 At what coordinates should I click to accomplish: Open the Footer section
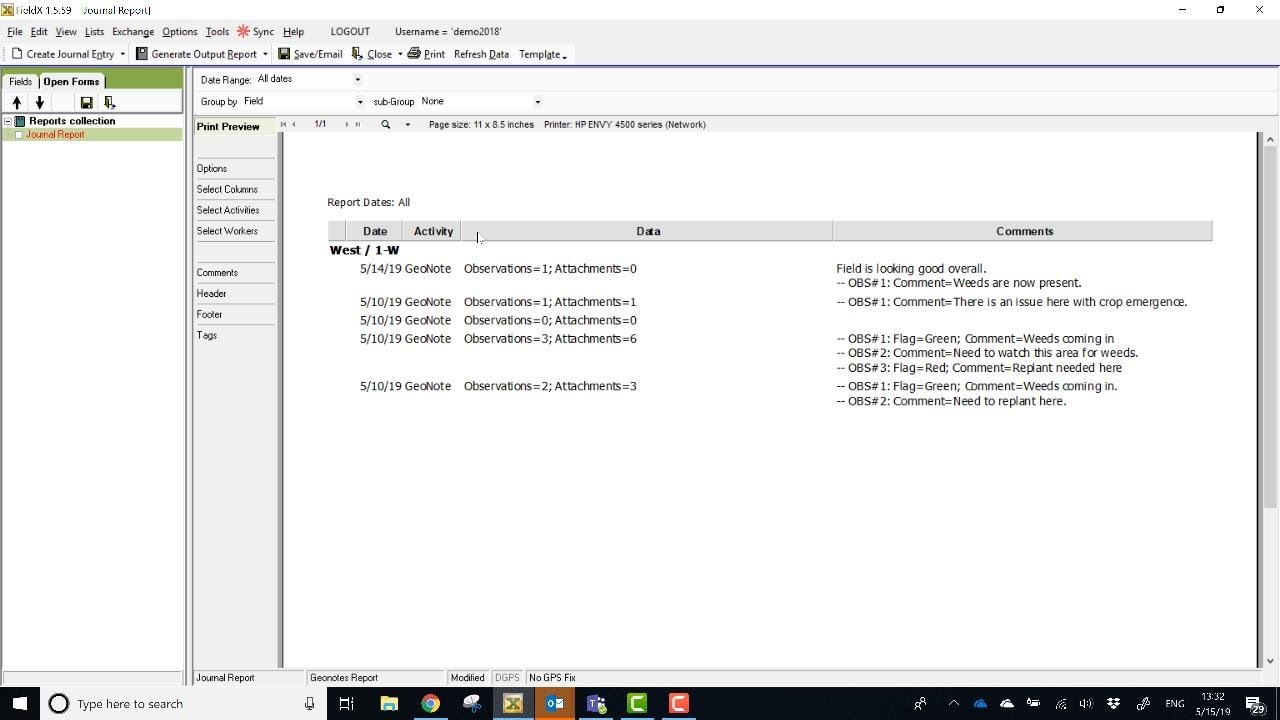[209, 315]
